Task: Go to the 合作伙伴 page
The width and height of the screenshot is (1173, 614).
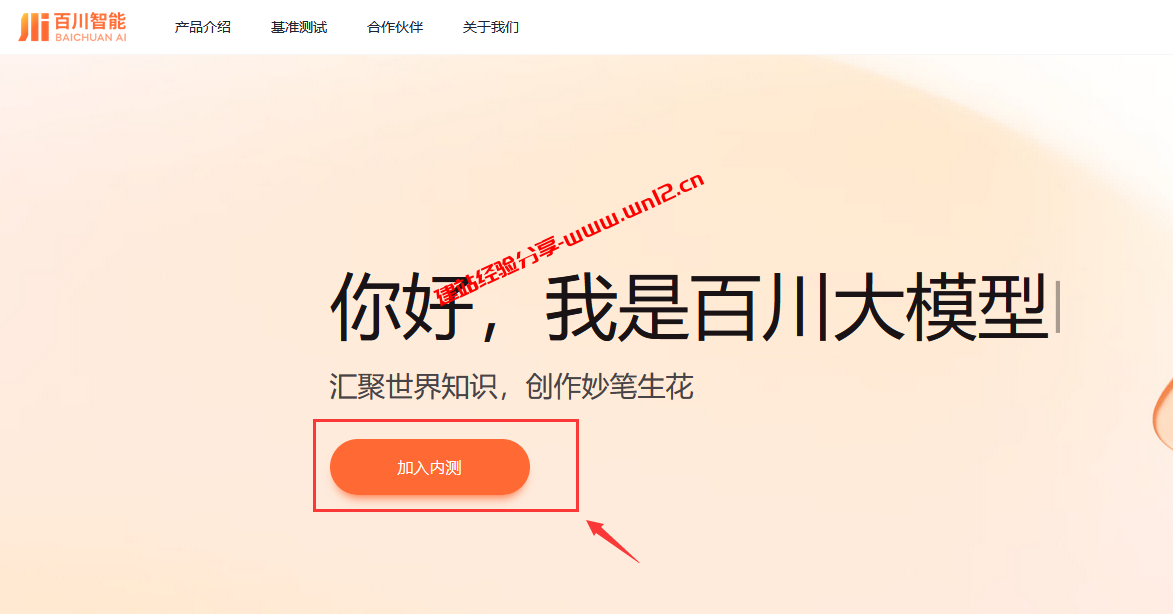Action: pyautogui.click(x=395, y=27)
